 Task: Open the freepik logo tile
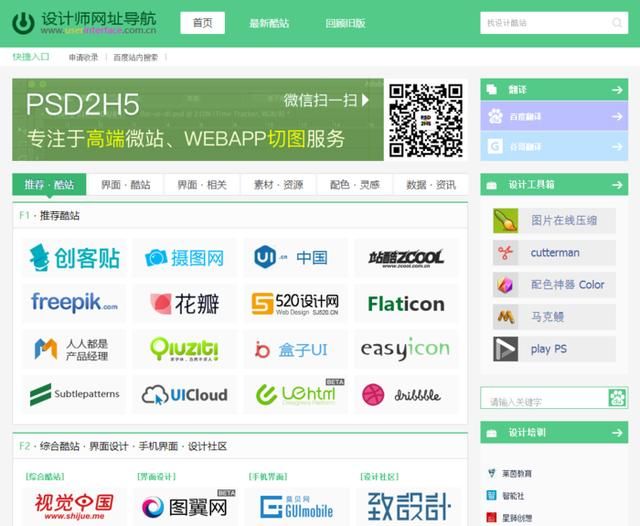[x=74, y=303]
